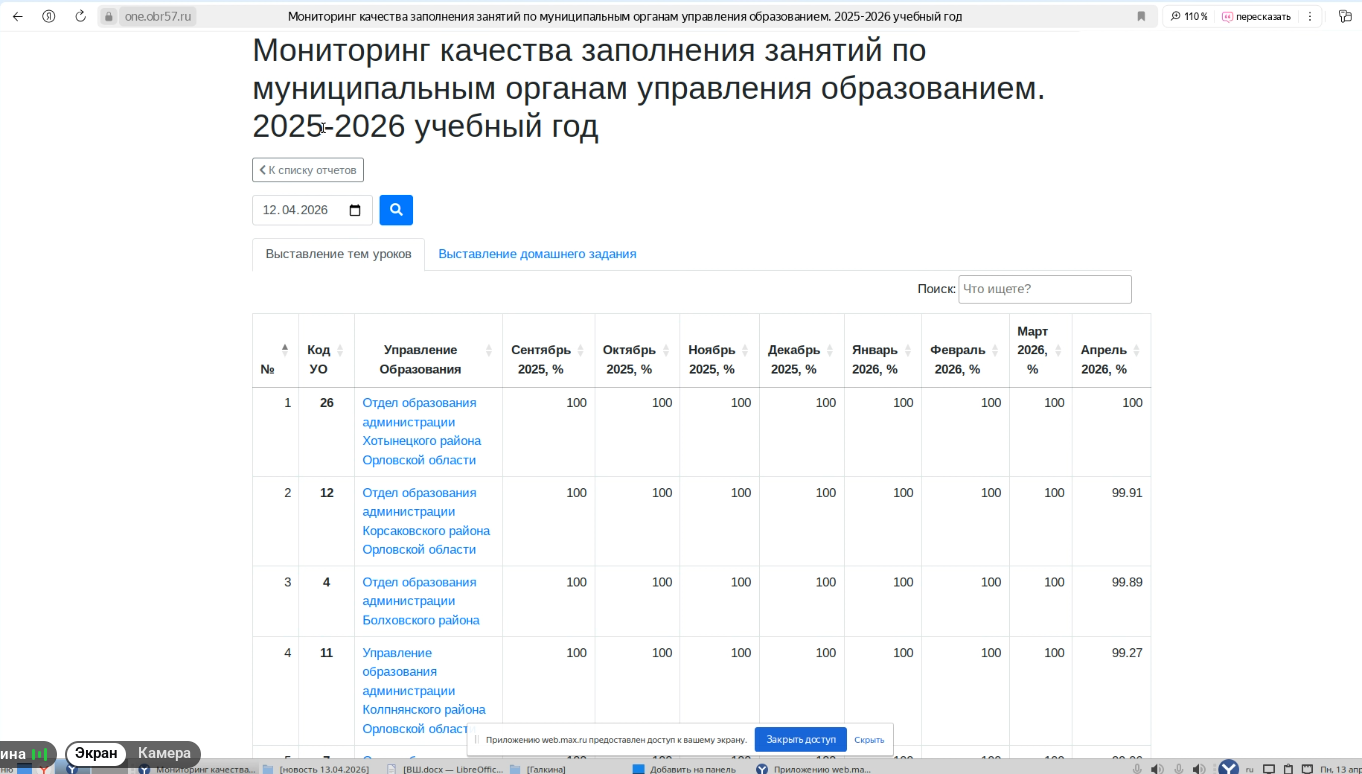Reload the page with the refresh icon
The height and width of the screenshot is (774, 1362).
(81, 17)
